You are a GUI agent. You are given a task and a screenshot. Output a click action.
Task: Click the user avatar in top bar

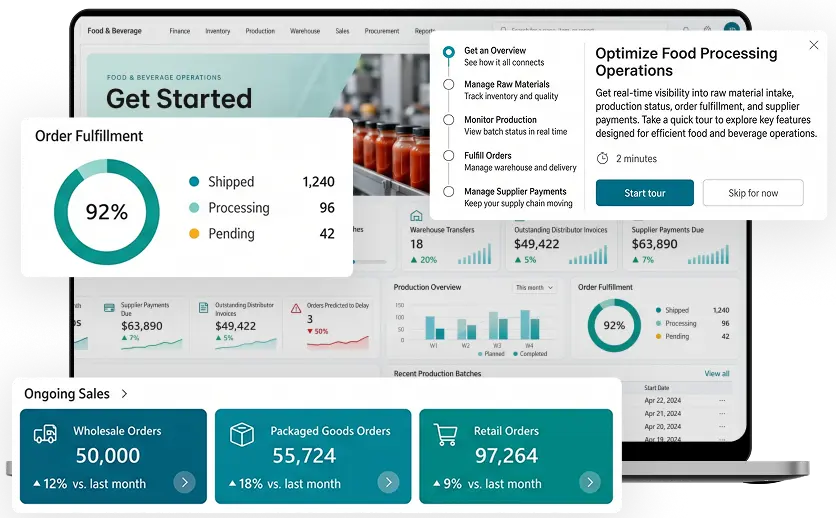click(732, 29)
